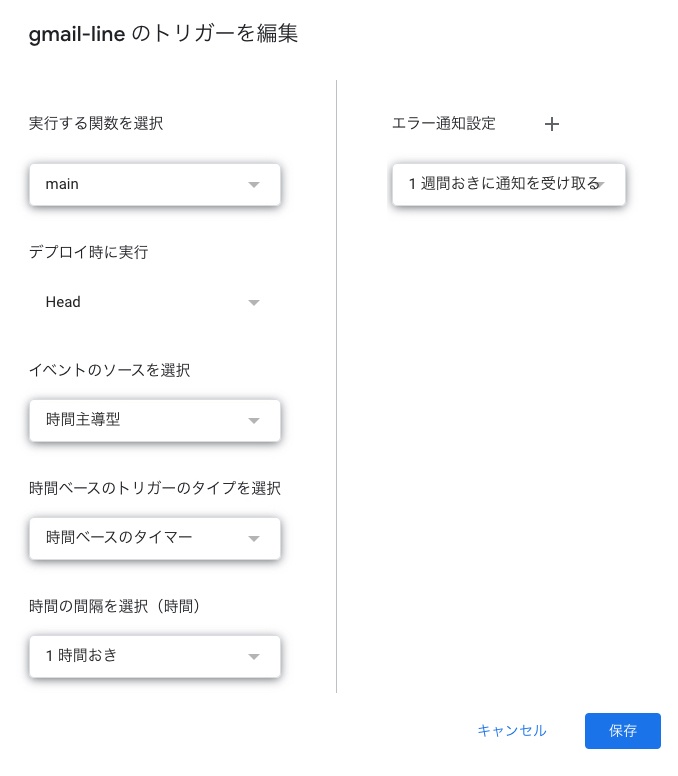Click the arrow icon beside 時間ベースのタイマー

pyautogui.click(x=254, y=539)
